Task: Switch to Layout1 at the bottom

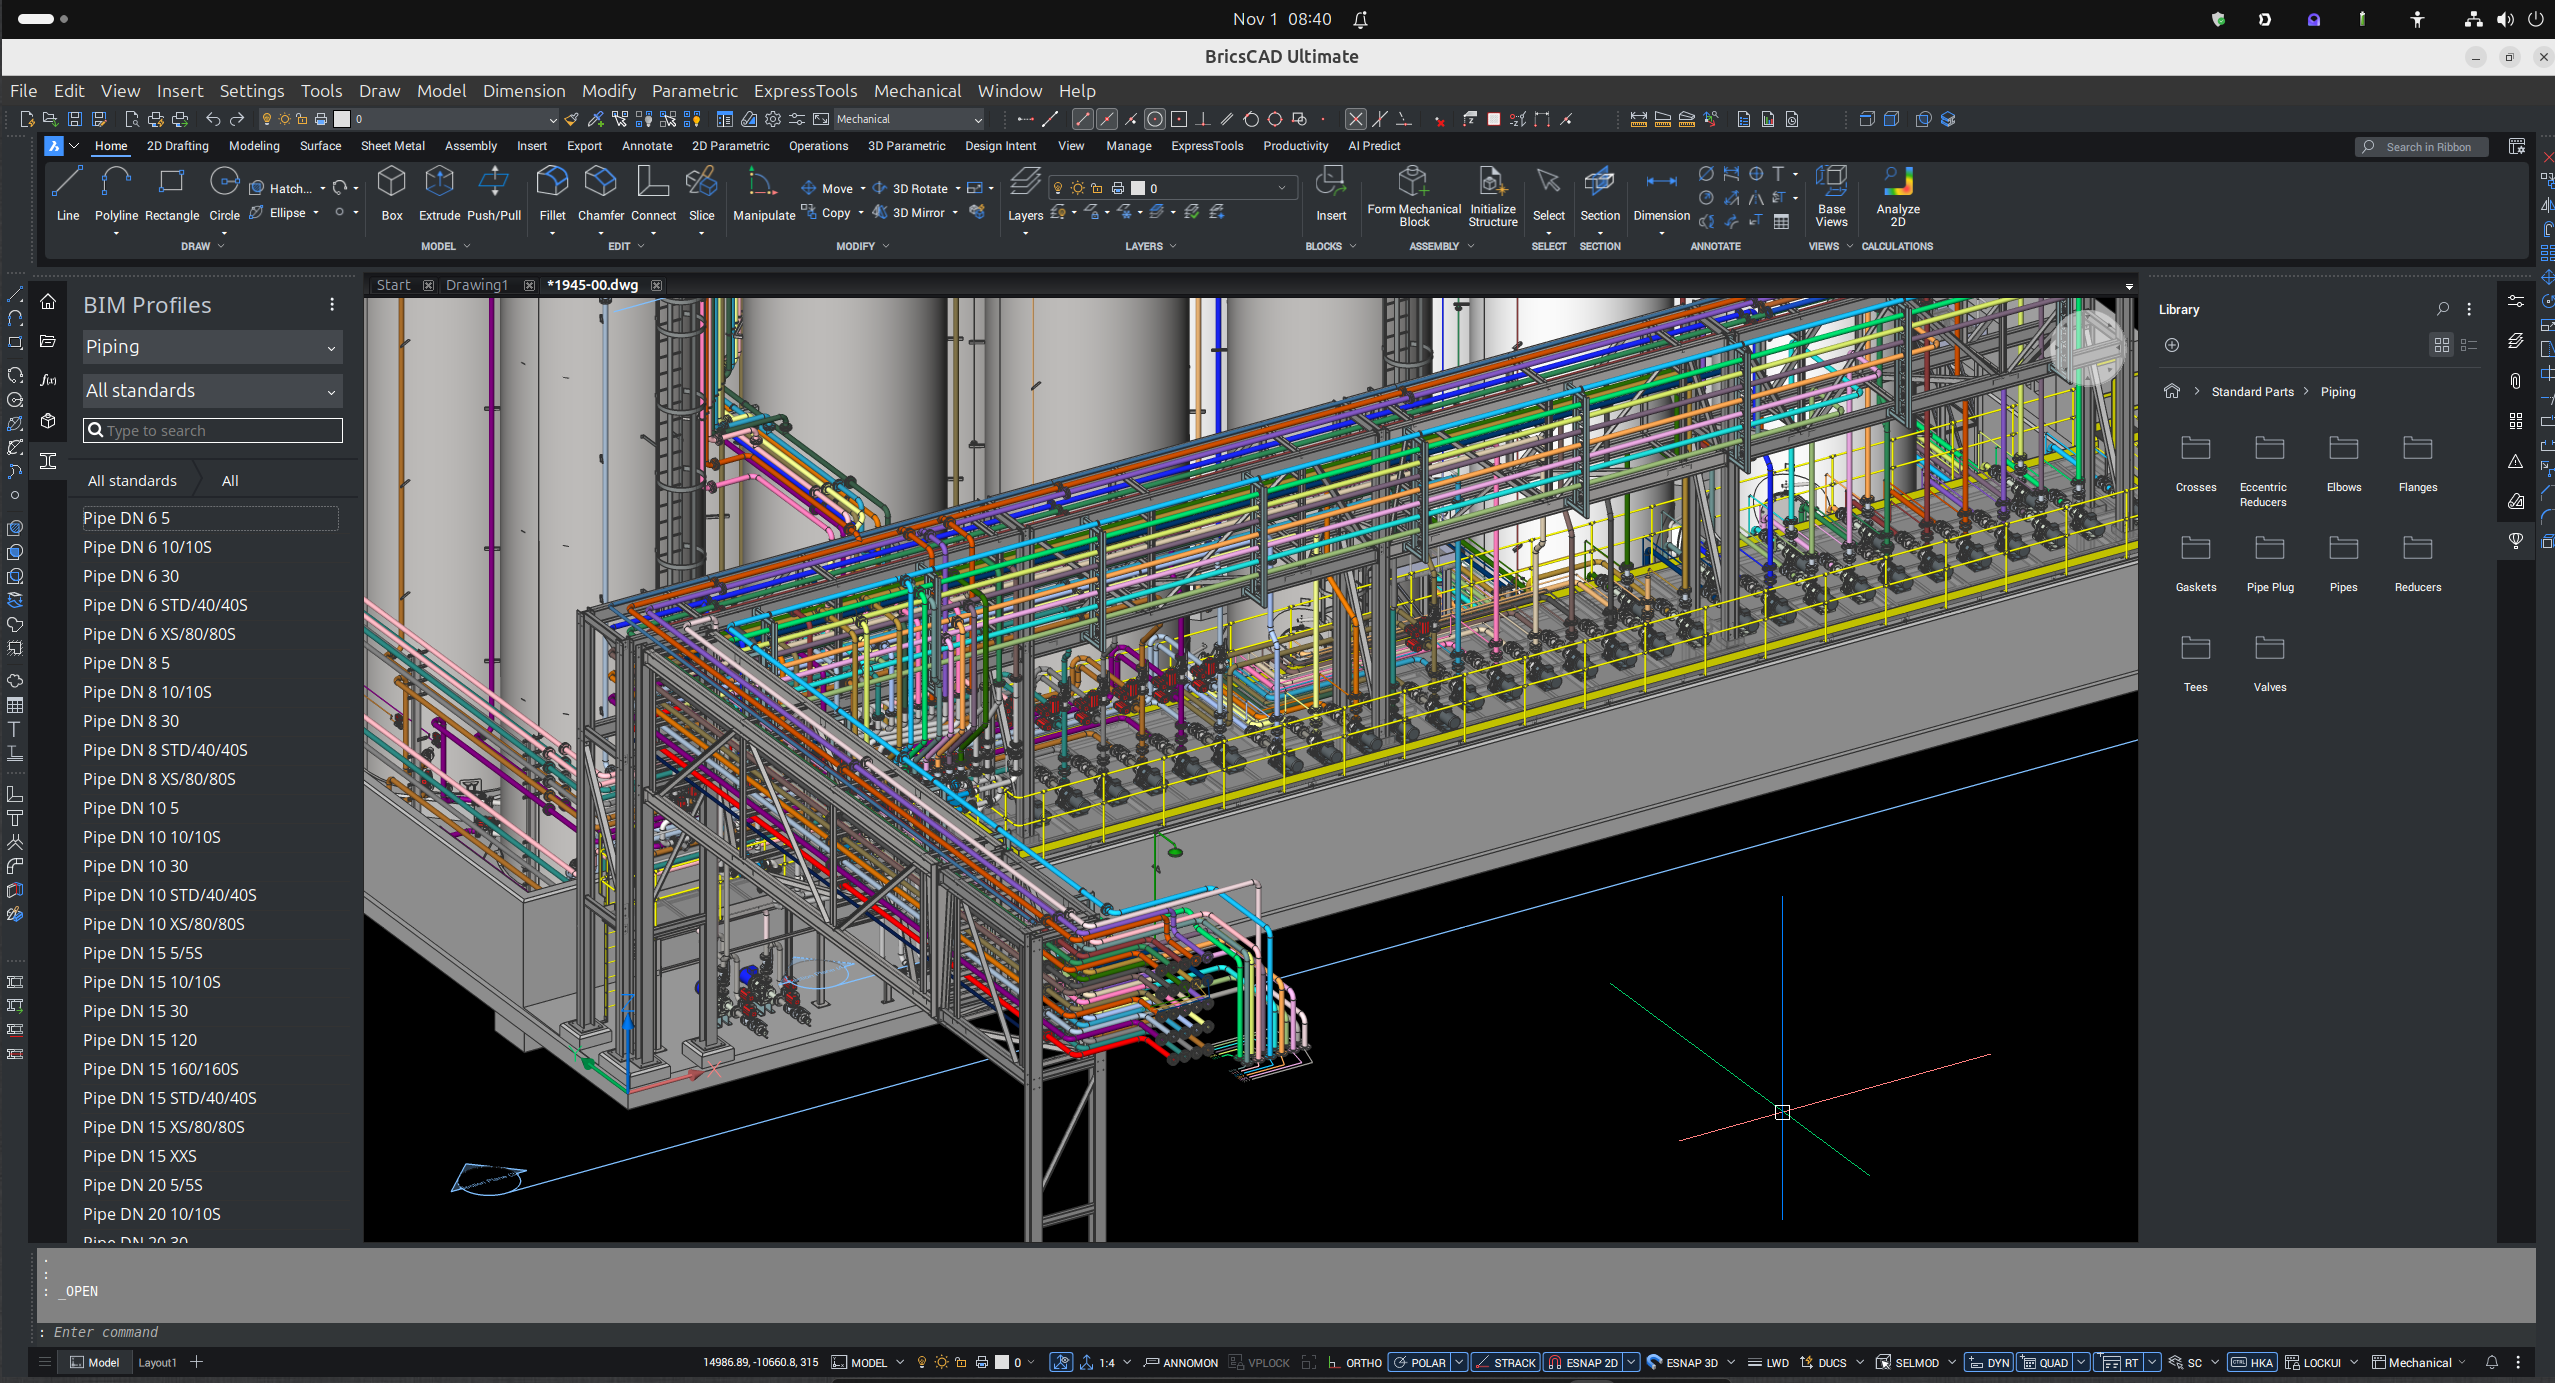Action: [x=157, y=1362]
